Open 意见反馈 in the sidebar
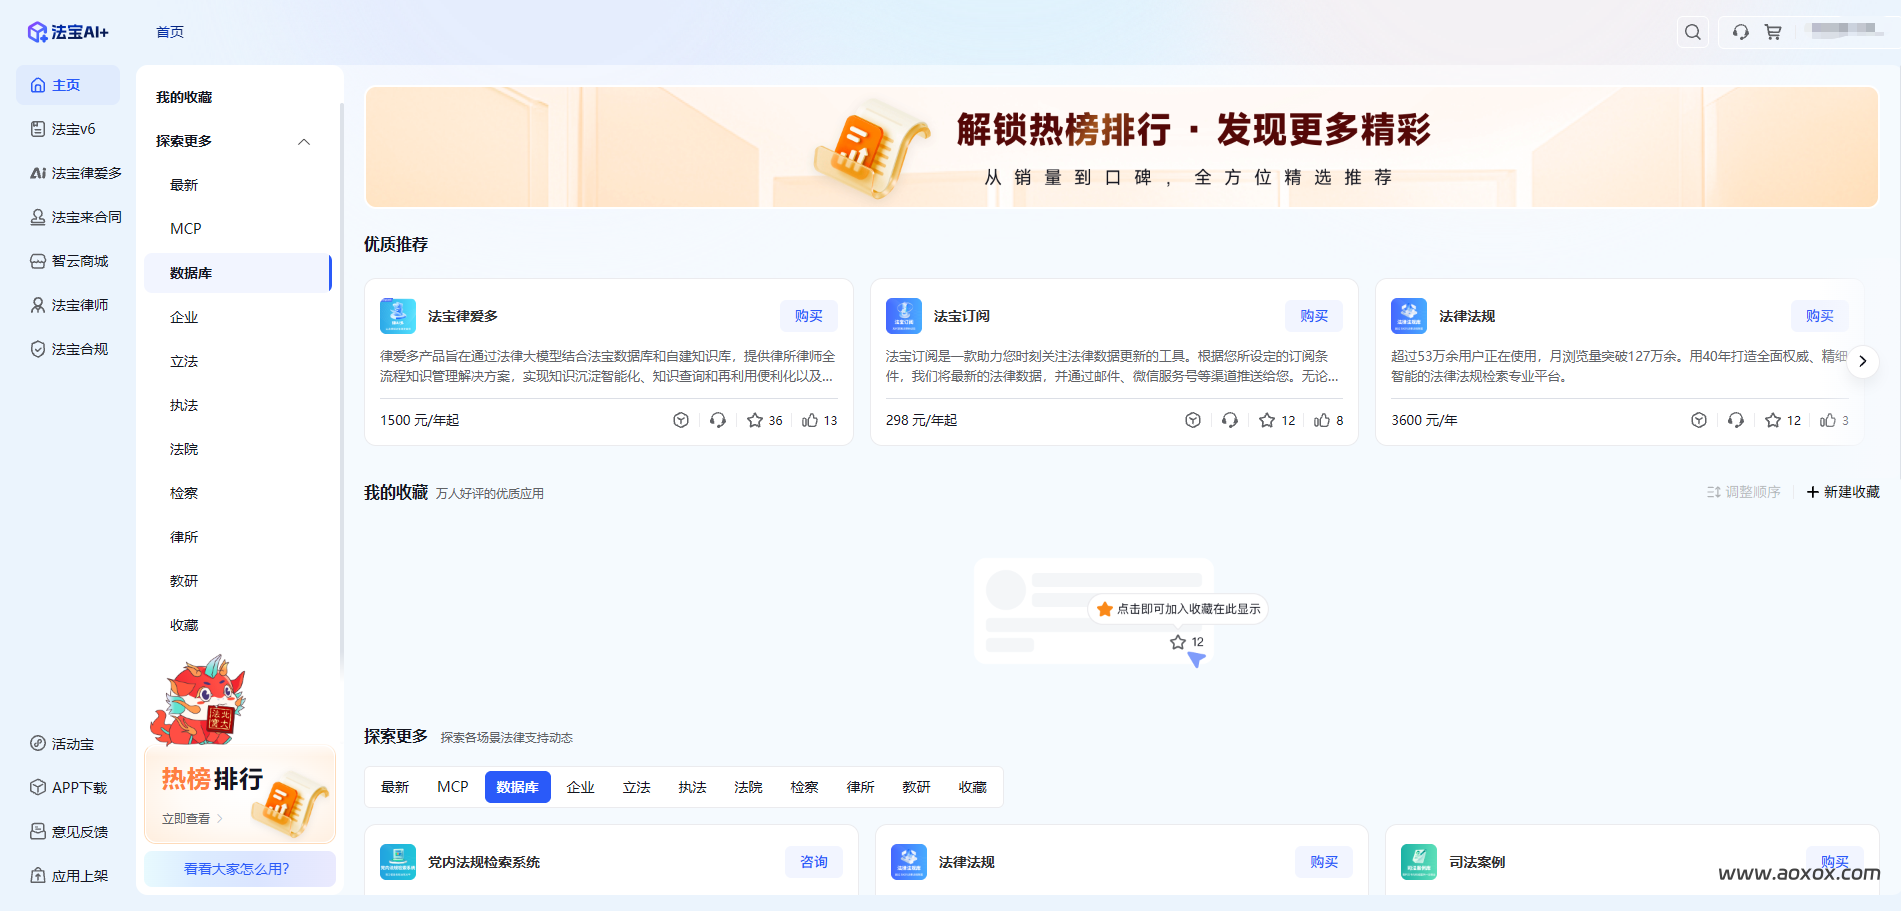 click(x=68, y=832)
